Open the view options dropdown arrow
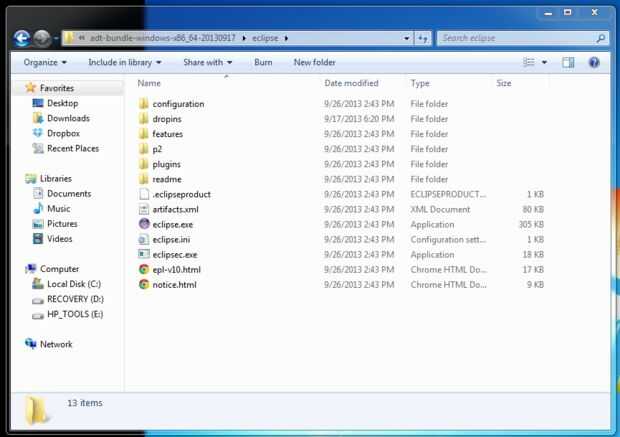The height and width of the screenshot is (437, 620). coord(544,62)
